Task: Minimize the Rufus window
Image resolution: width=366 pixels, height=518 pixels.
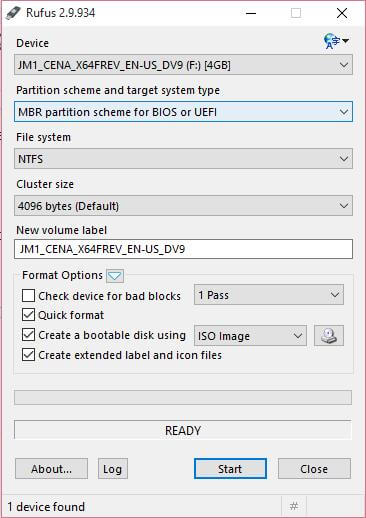Action: (x=251, y=13)
